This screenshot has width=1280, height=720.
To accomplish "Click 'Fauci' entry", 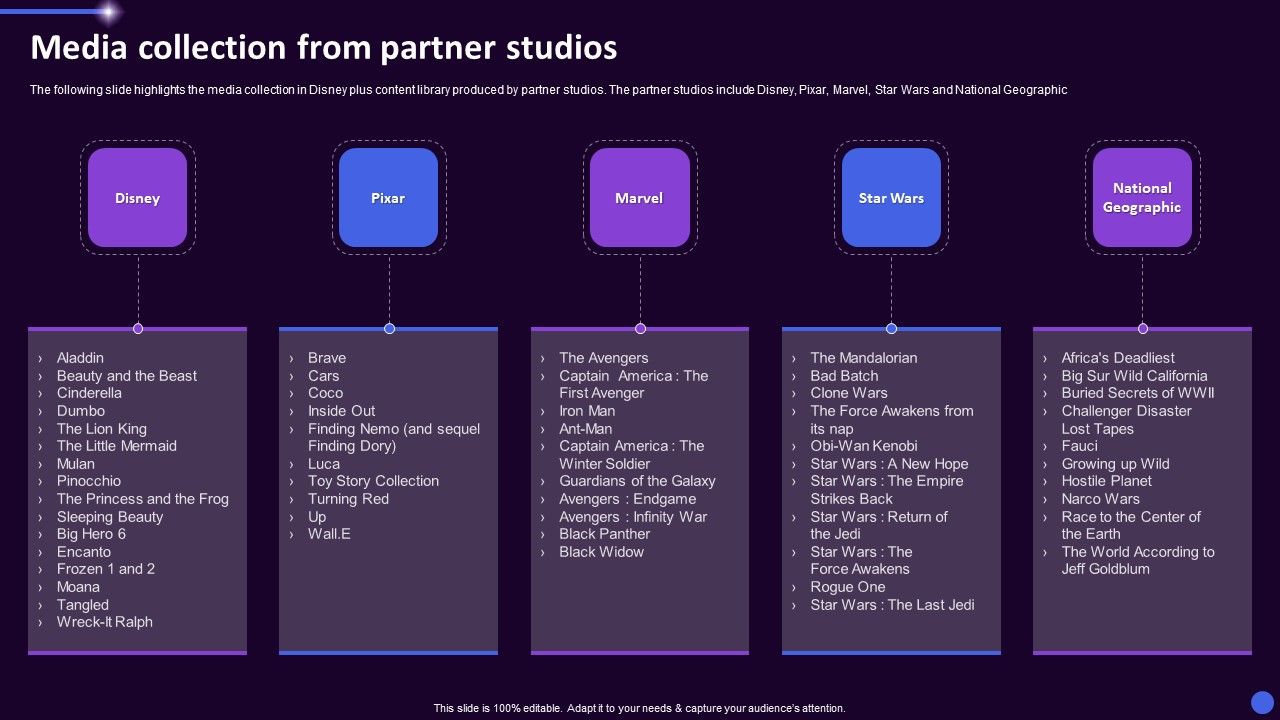I will click(1080, 446).
